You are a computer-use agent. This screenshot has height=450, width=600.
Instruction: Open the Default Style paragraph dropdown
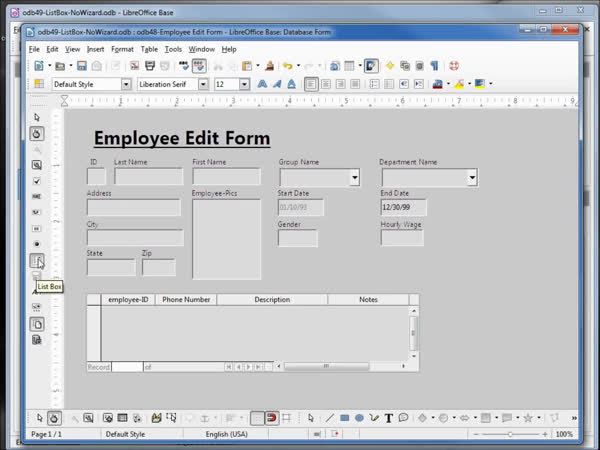(126, 84)
